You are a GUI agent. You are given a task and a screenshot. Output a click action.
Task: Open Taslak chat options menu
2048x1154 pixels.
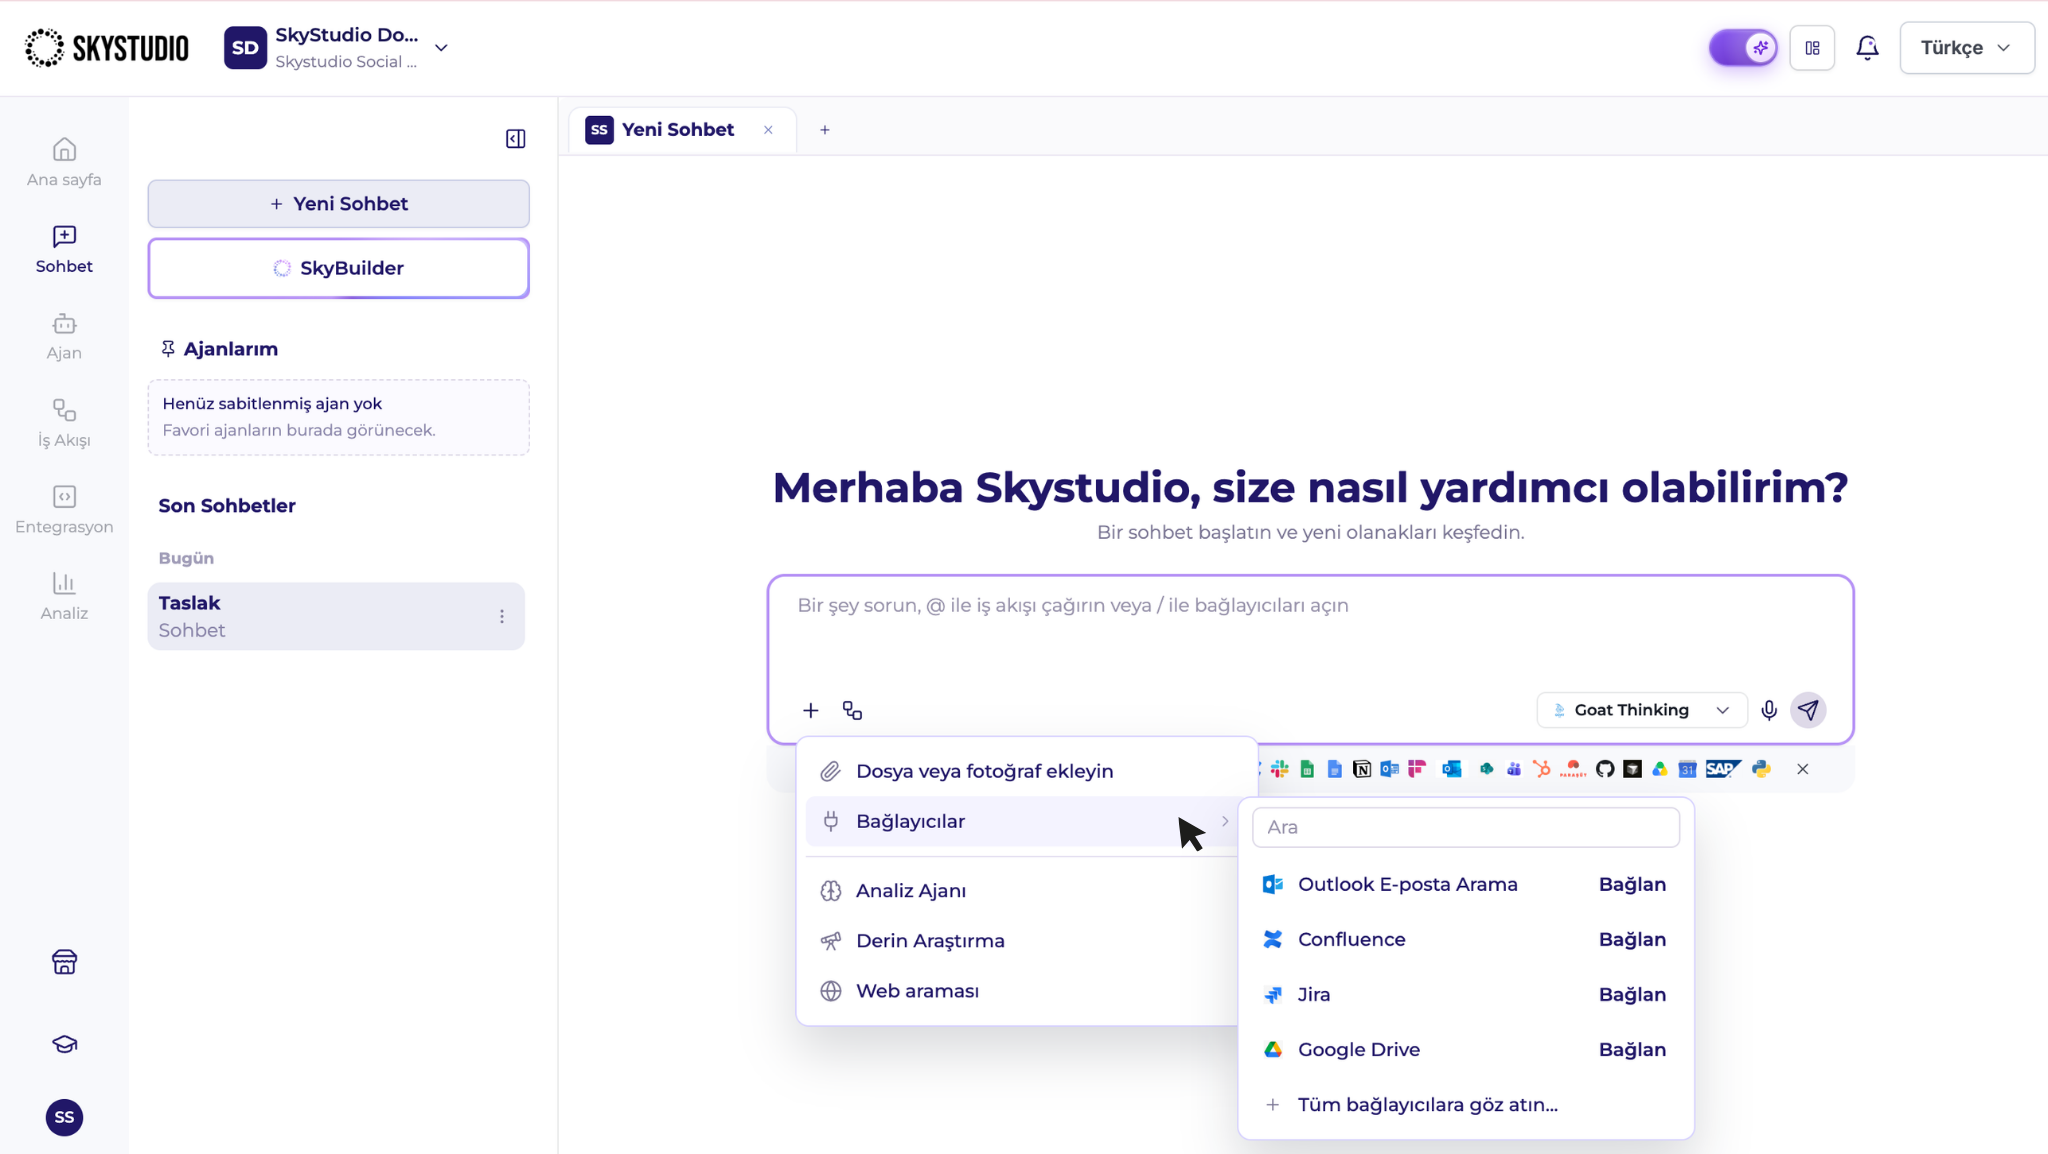(501, 616)
